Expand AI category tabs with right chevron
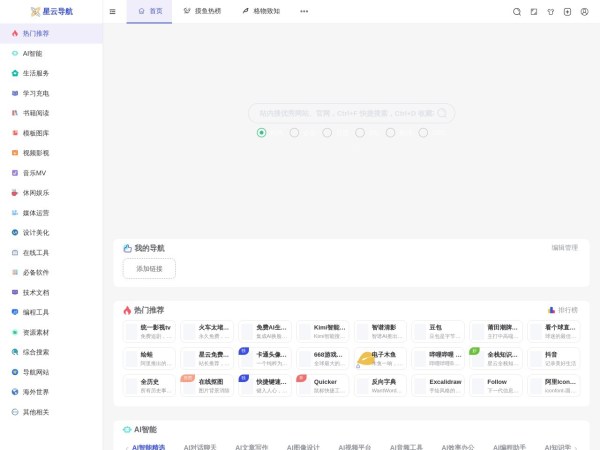Image resolution: width=600 pixels, height=450 pixels. pyautogui.click(x=575, y=447)
